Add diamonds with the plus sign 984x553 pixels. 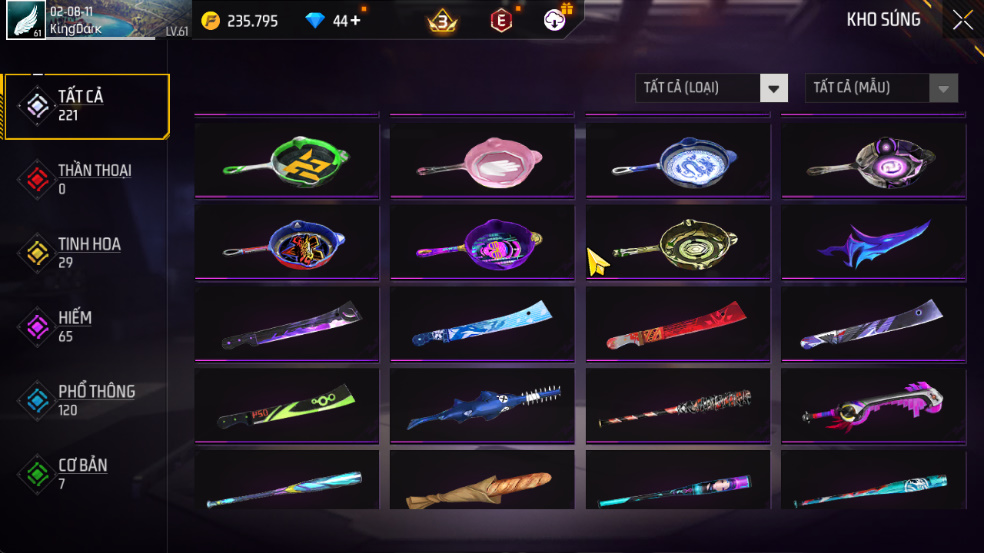click(355, 21)
